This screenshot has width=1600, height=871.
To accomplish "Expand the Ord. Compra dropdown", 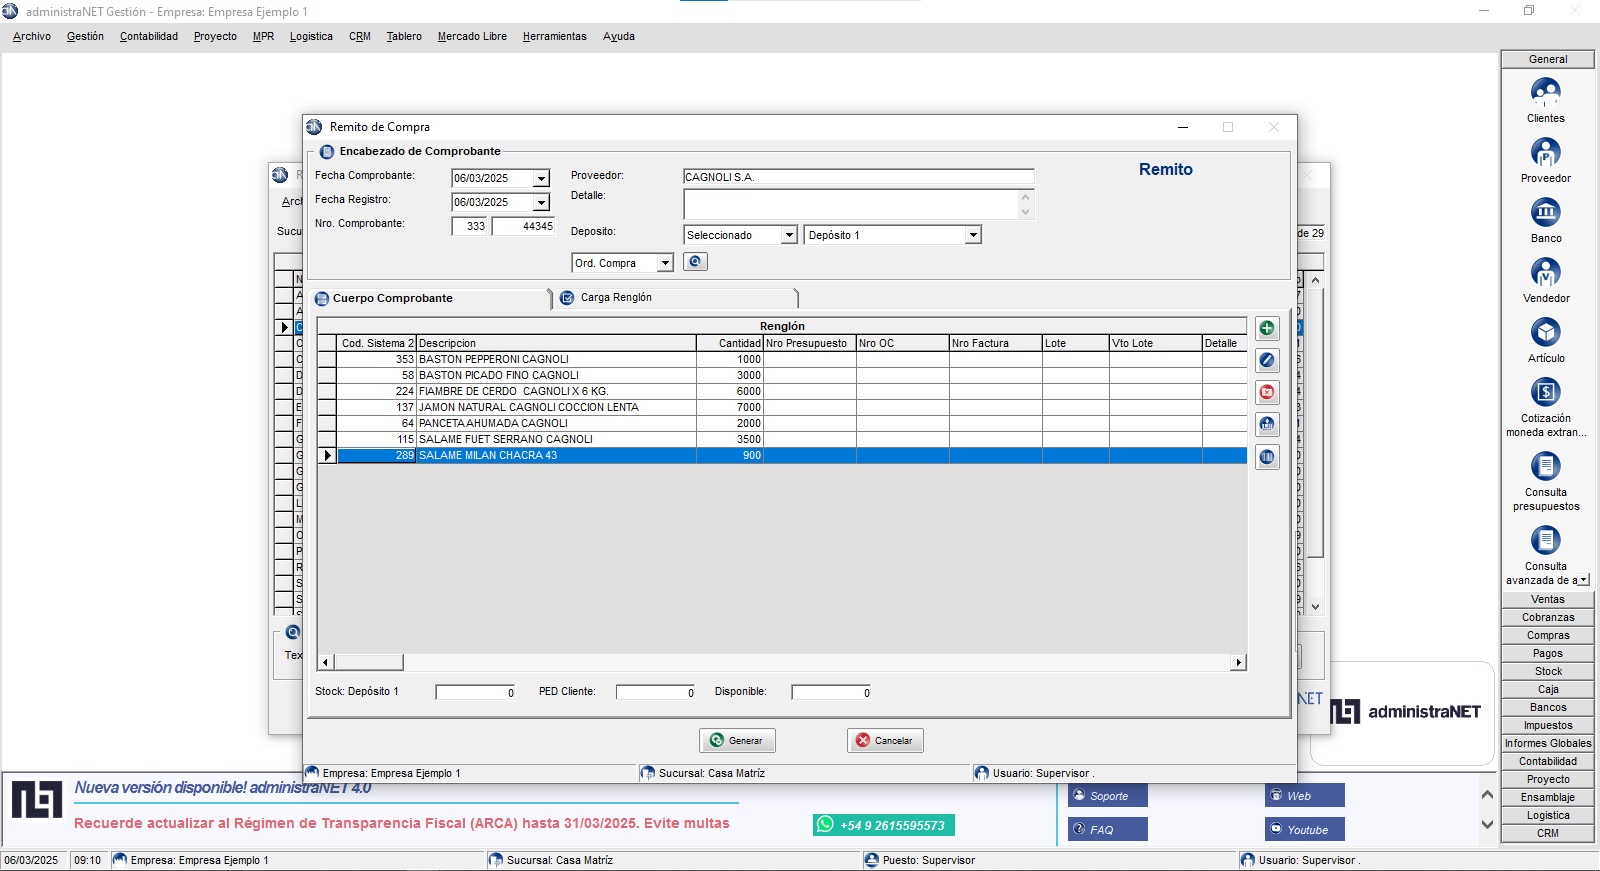I will pos(665,263).
